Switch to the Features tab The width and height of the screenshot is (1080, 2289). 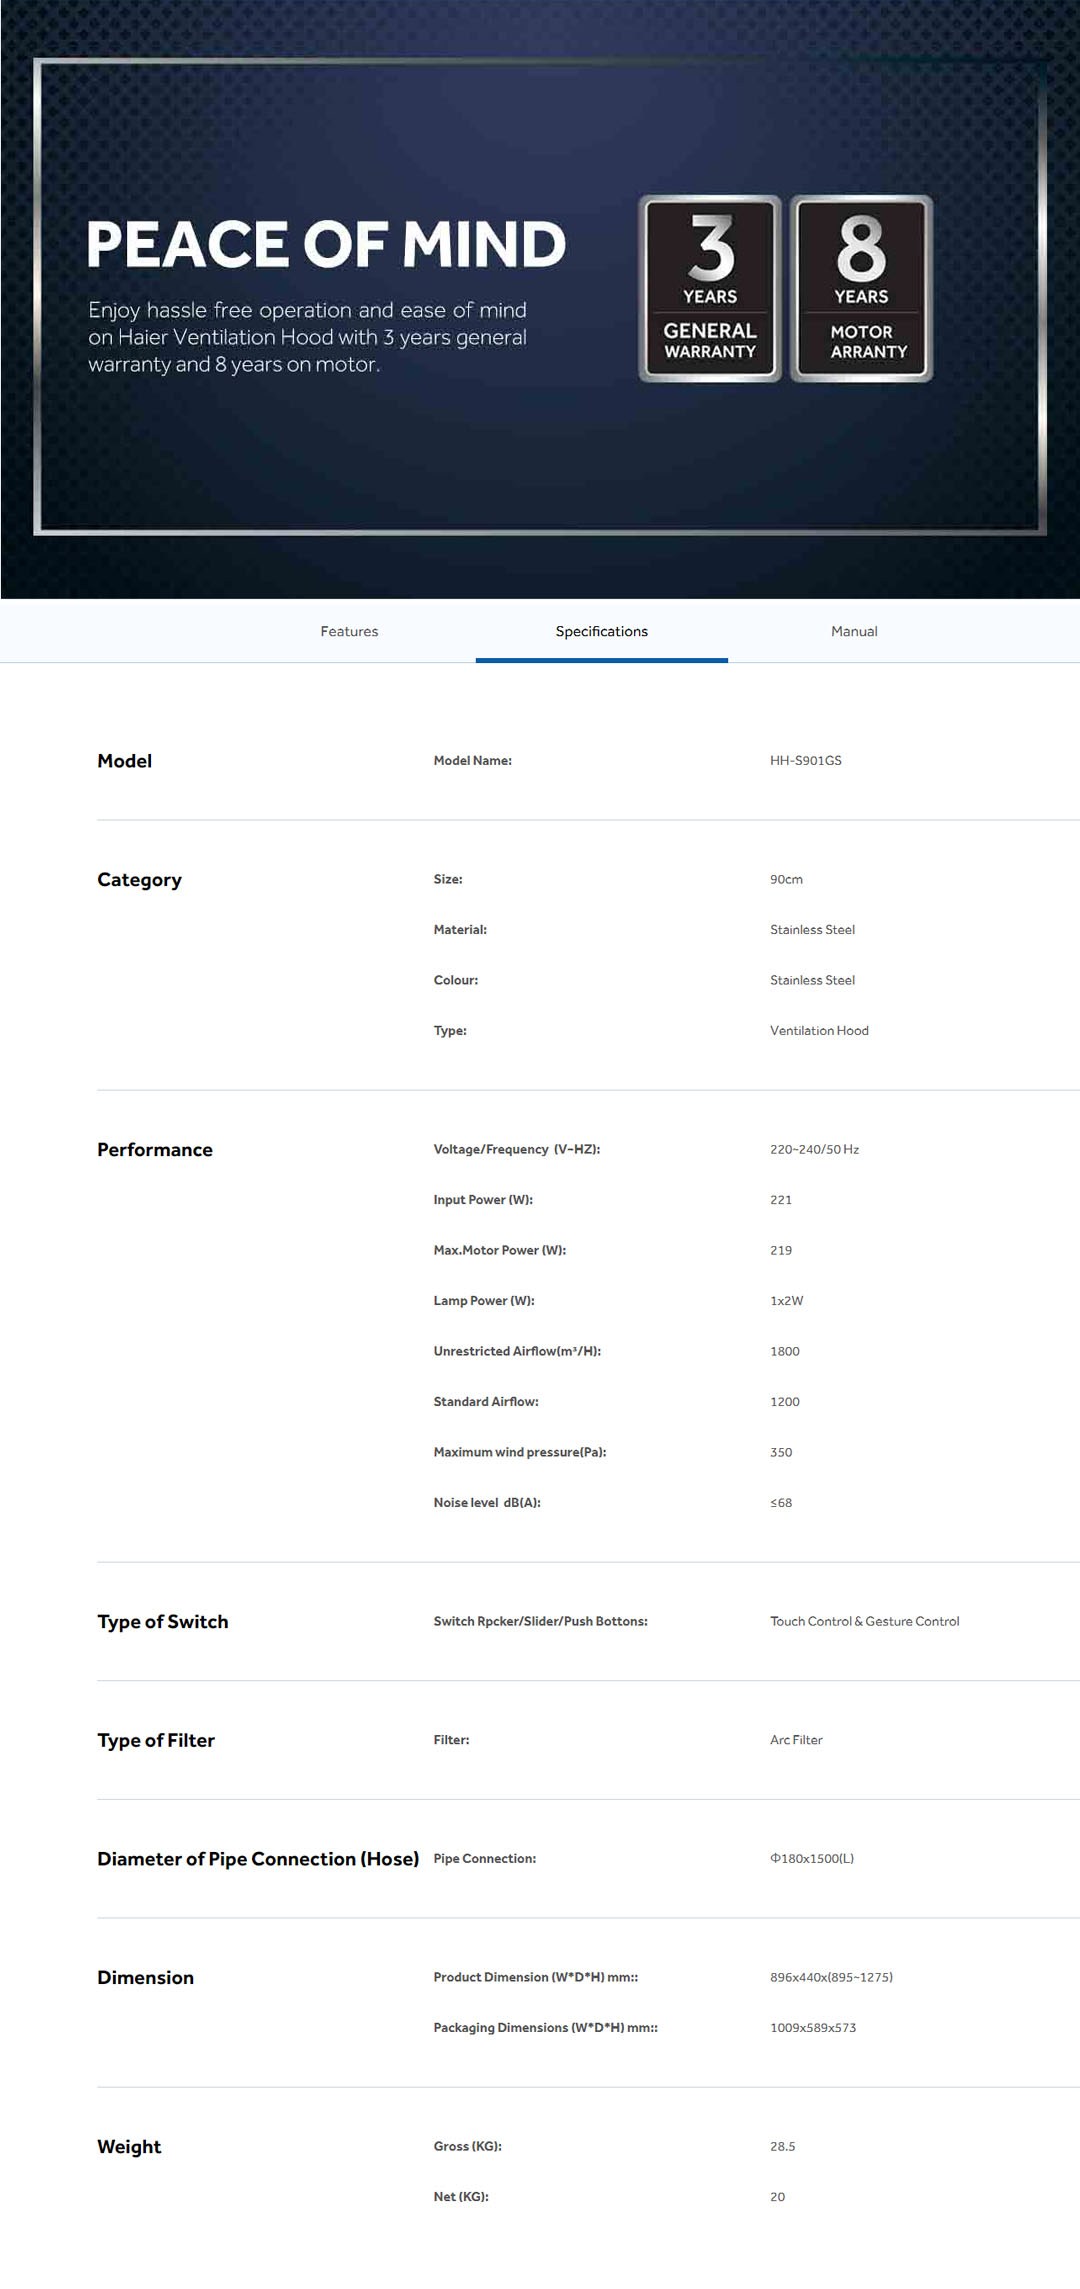pos(349,631)
